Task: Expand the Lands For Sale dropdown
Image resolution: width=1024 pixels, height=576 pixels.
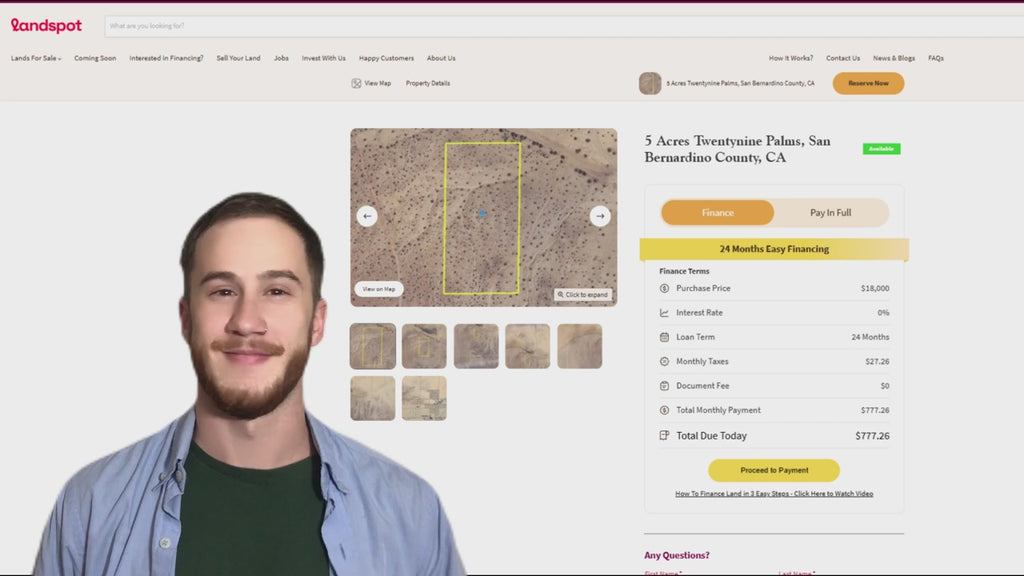Action: pyautogui.click(x=36, y=58)
